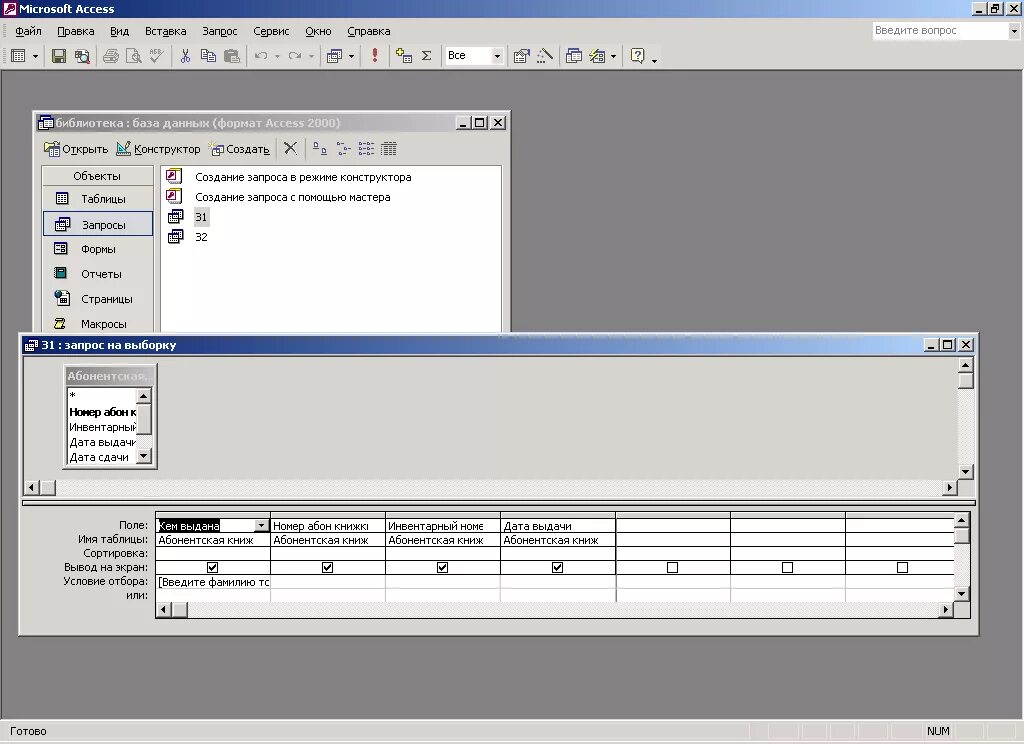Cut selection with the scissors icon
Image resolution: width=1024 pixels, height=744 pixels.
[x=185, y=56]
